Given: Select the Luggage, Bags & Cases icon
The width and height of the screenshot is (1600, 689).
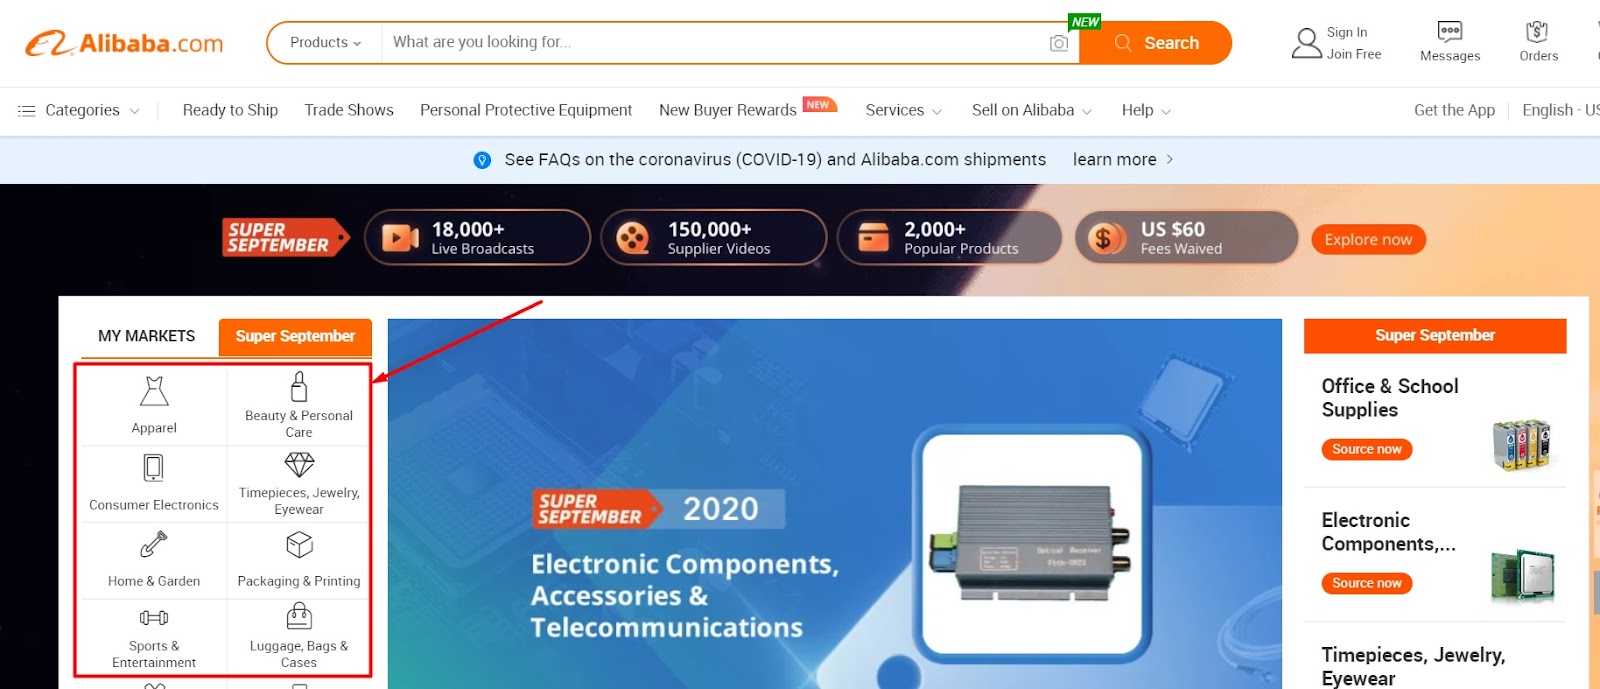Looking at the screenshot, I should pos(299,615).
